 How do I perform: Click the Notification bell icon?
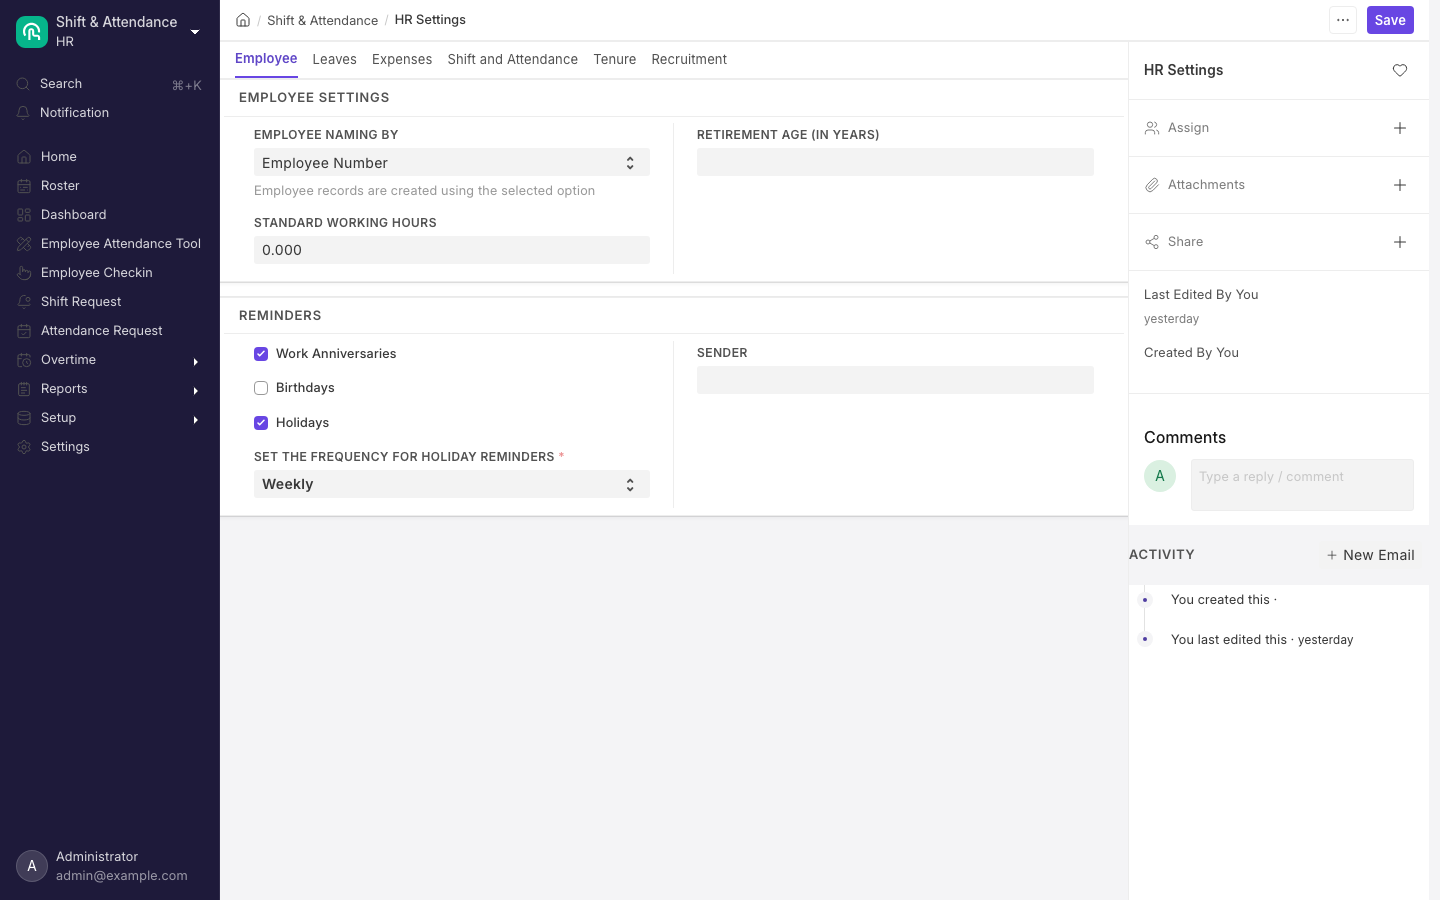click(x=24, y=113)
